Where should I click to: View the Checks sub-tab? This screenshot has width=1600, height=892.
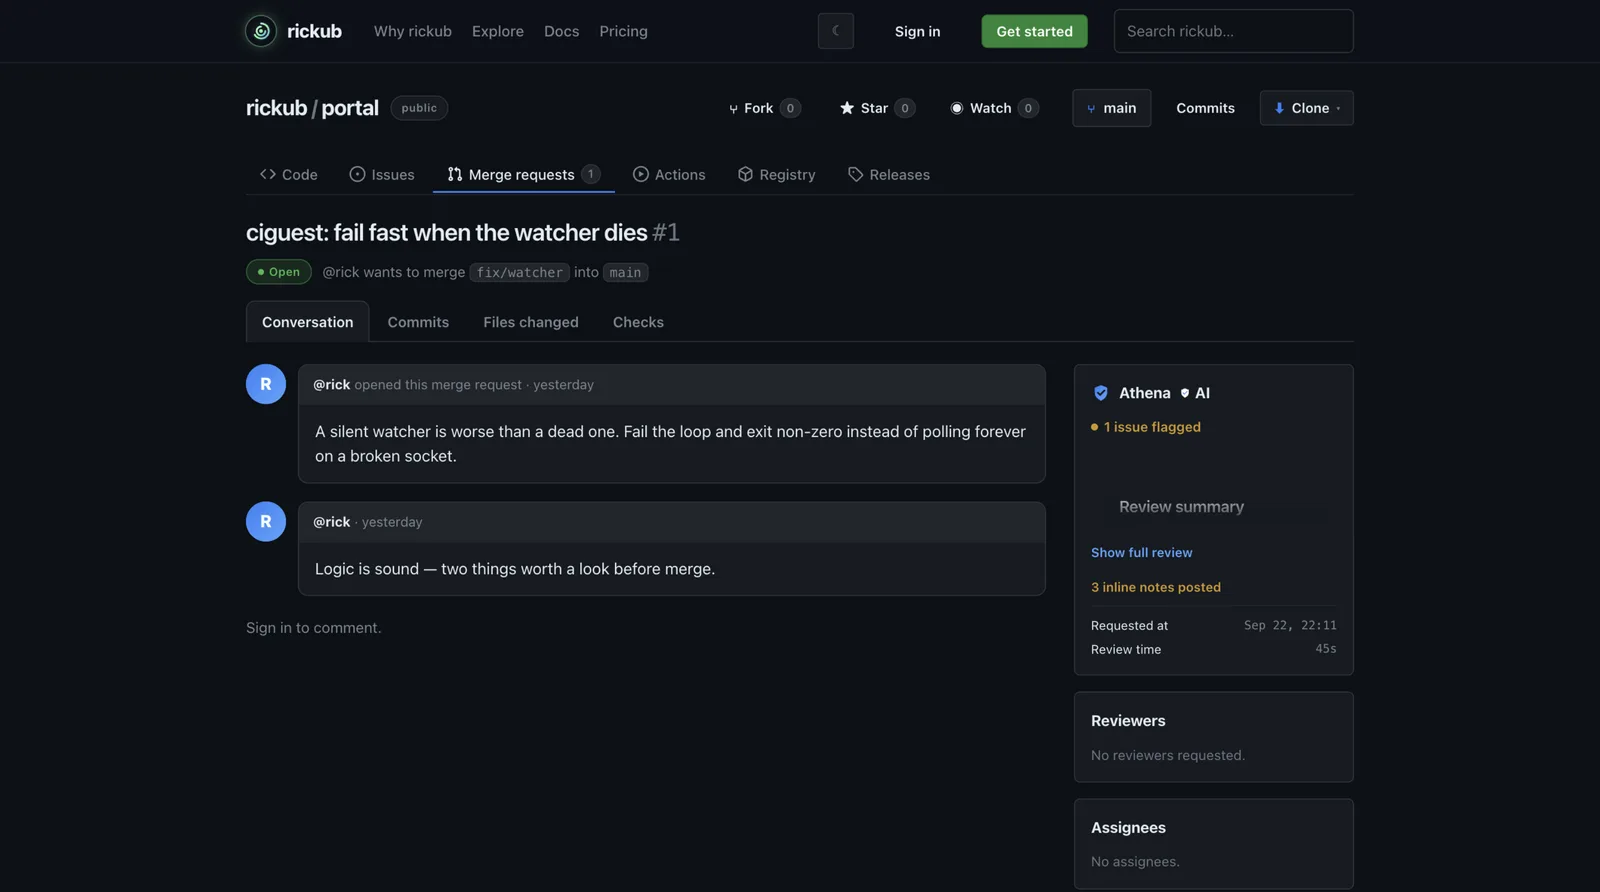(638, 322)
